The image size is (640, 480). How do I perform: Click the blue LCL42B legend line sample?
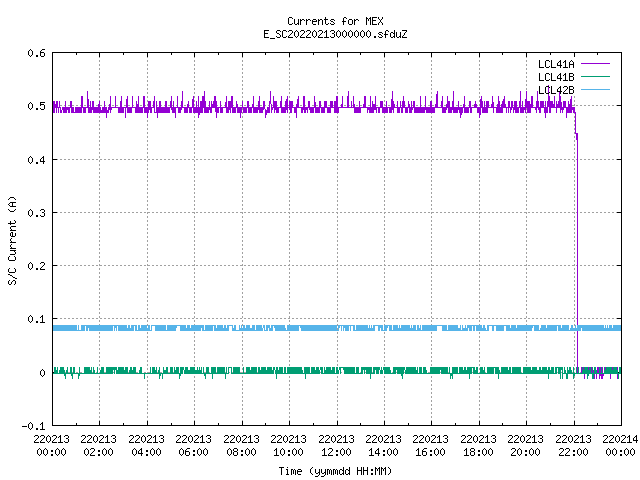click(x=595, y=89)
